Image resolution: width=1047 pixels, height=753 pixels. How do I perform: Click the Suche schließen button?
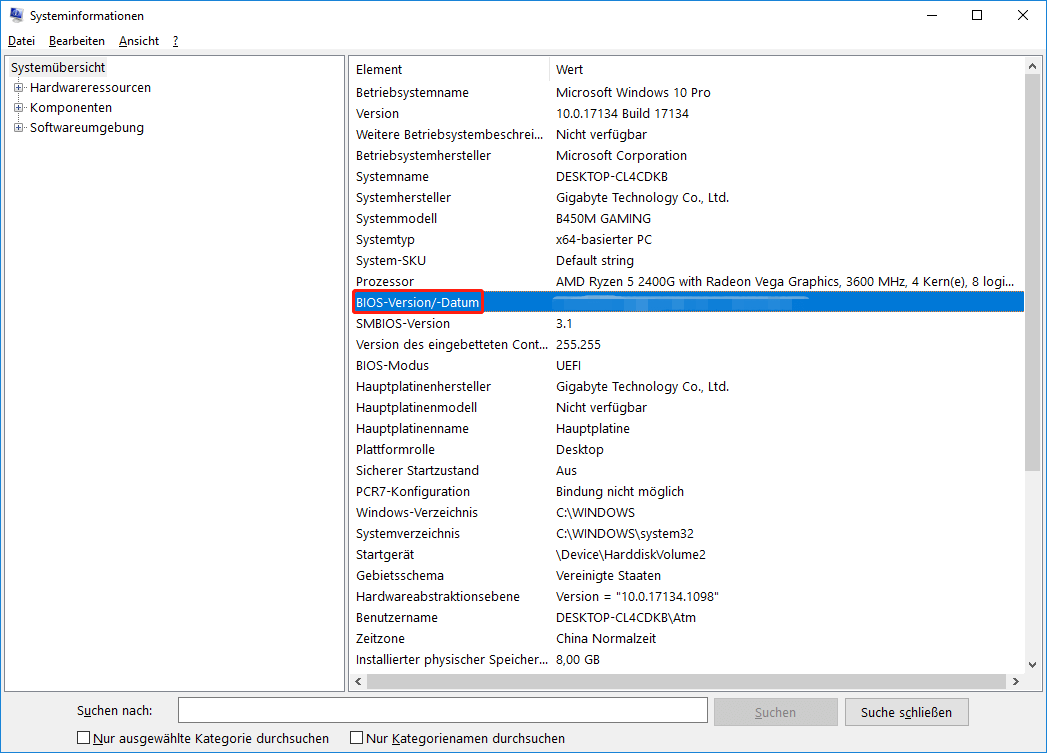pos(906,712)
